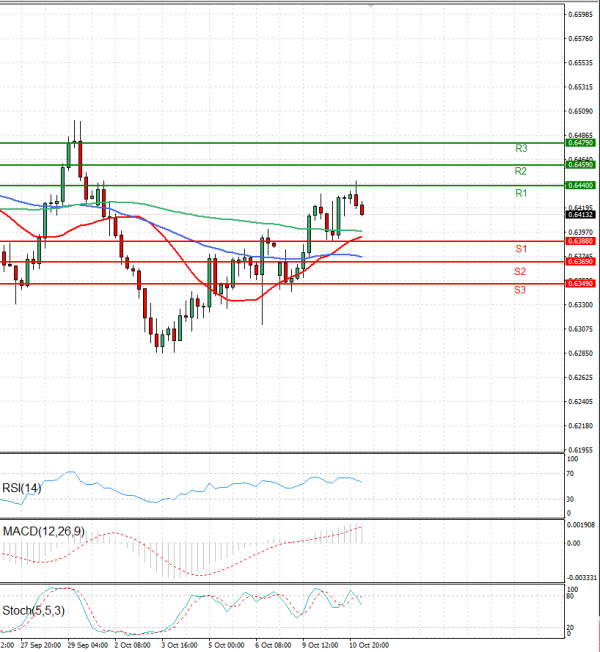Click the 0.65090 price axis value
The image size is (600, 652).
(x=580, y=111)
